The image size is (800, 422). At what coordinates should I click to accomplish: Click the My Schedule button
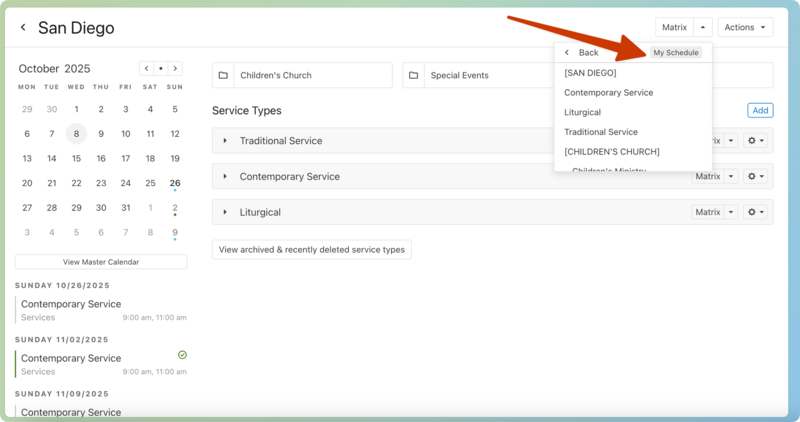[676, 52]
